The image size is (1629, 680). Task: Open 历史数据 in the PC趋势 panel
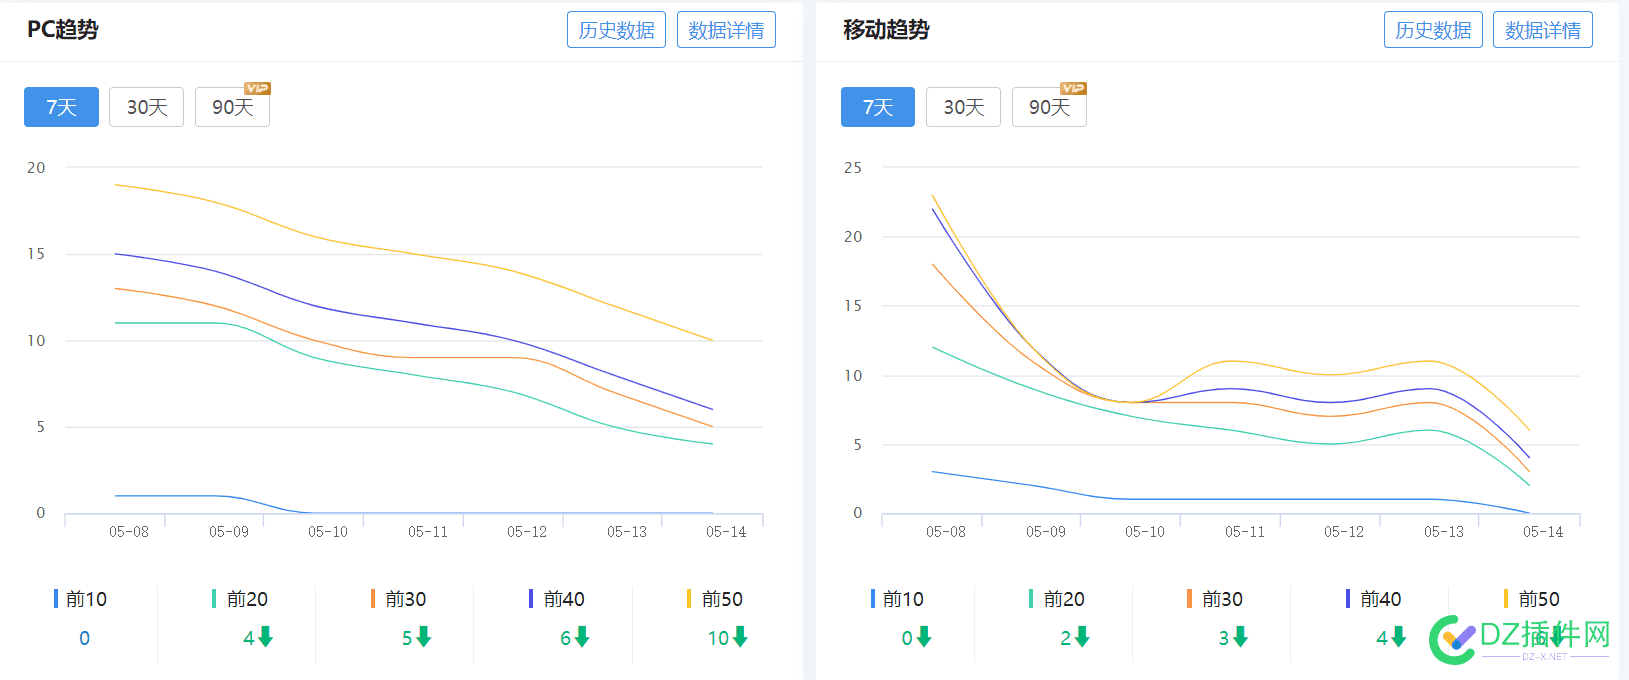pyautogui.click(x=616, y=29)
